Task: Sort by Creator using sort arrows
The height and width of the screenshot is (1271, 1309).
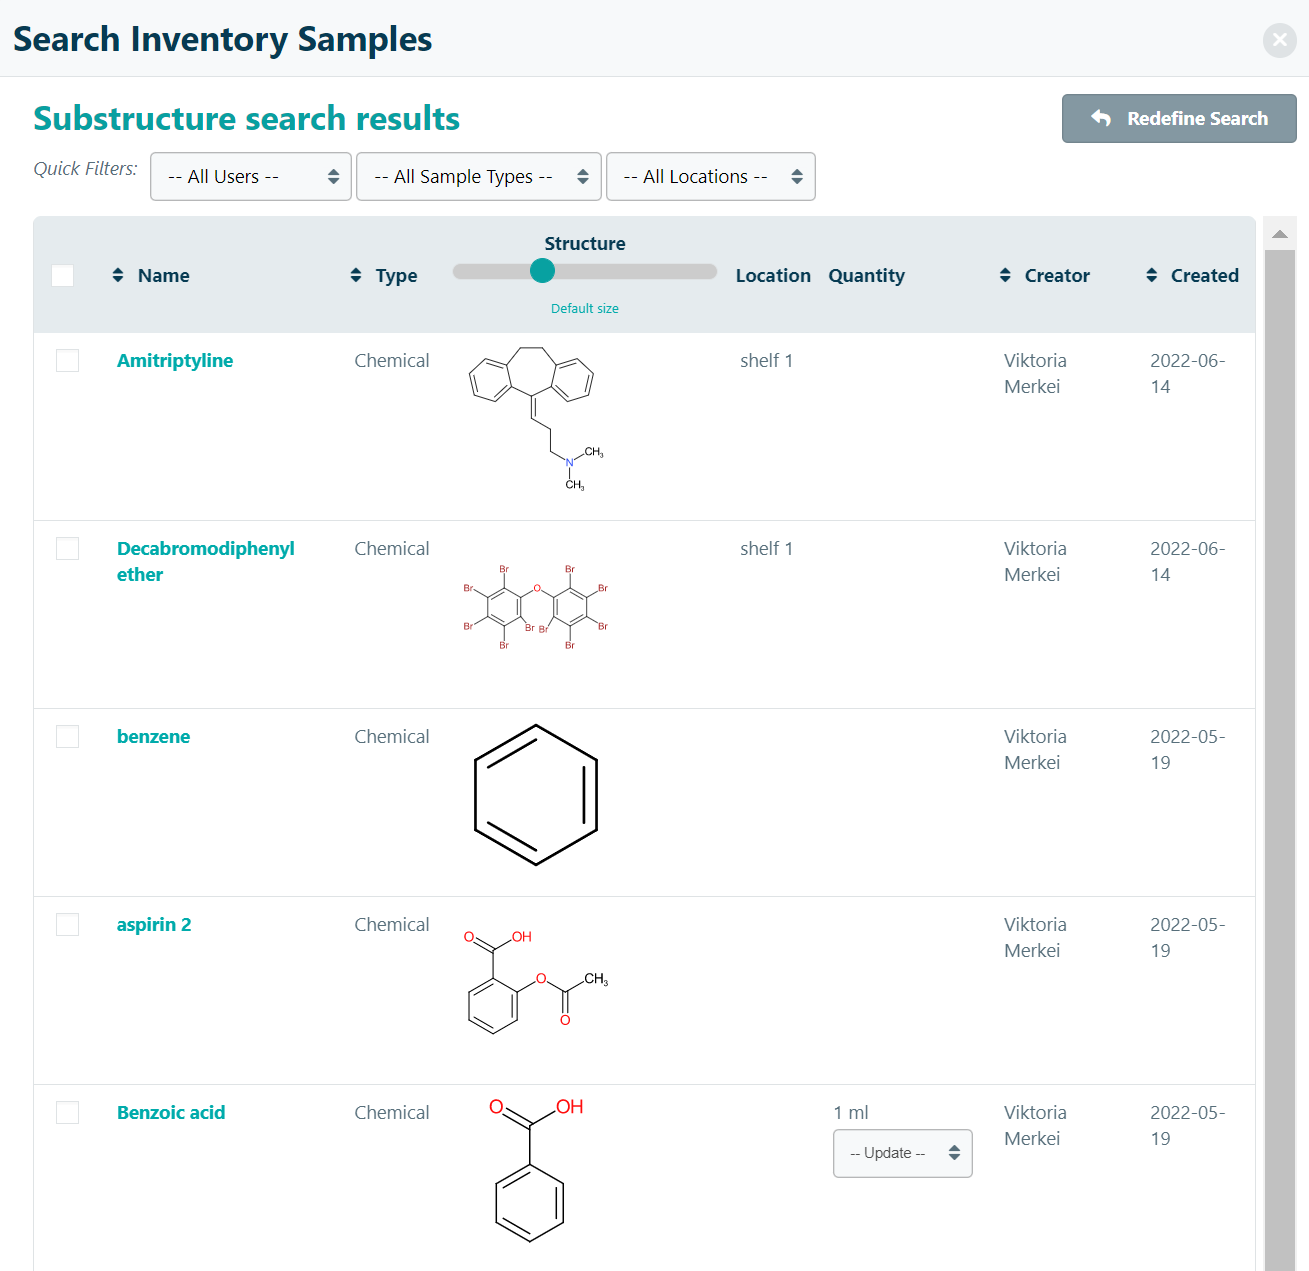Action: tap(1005, 275)
